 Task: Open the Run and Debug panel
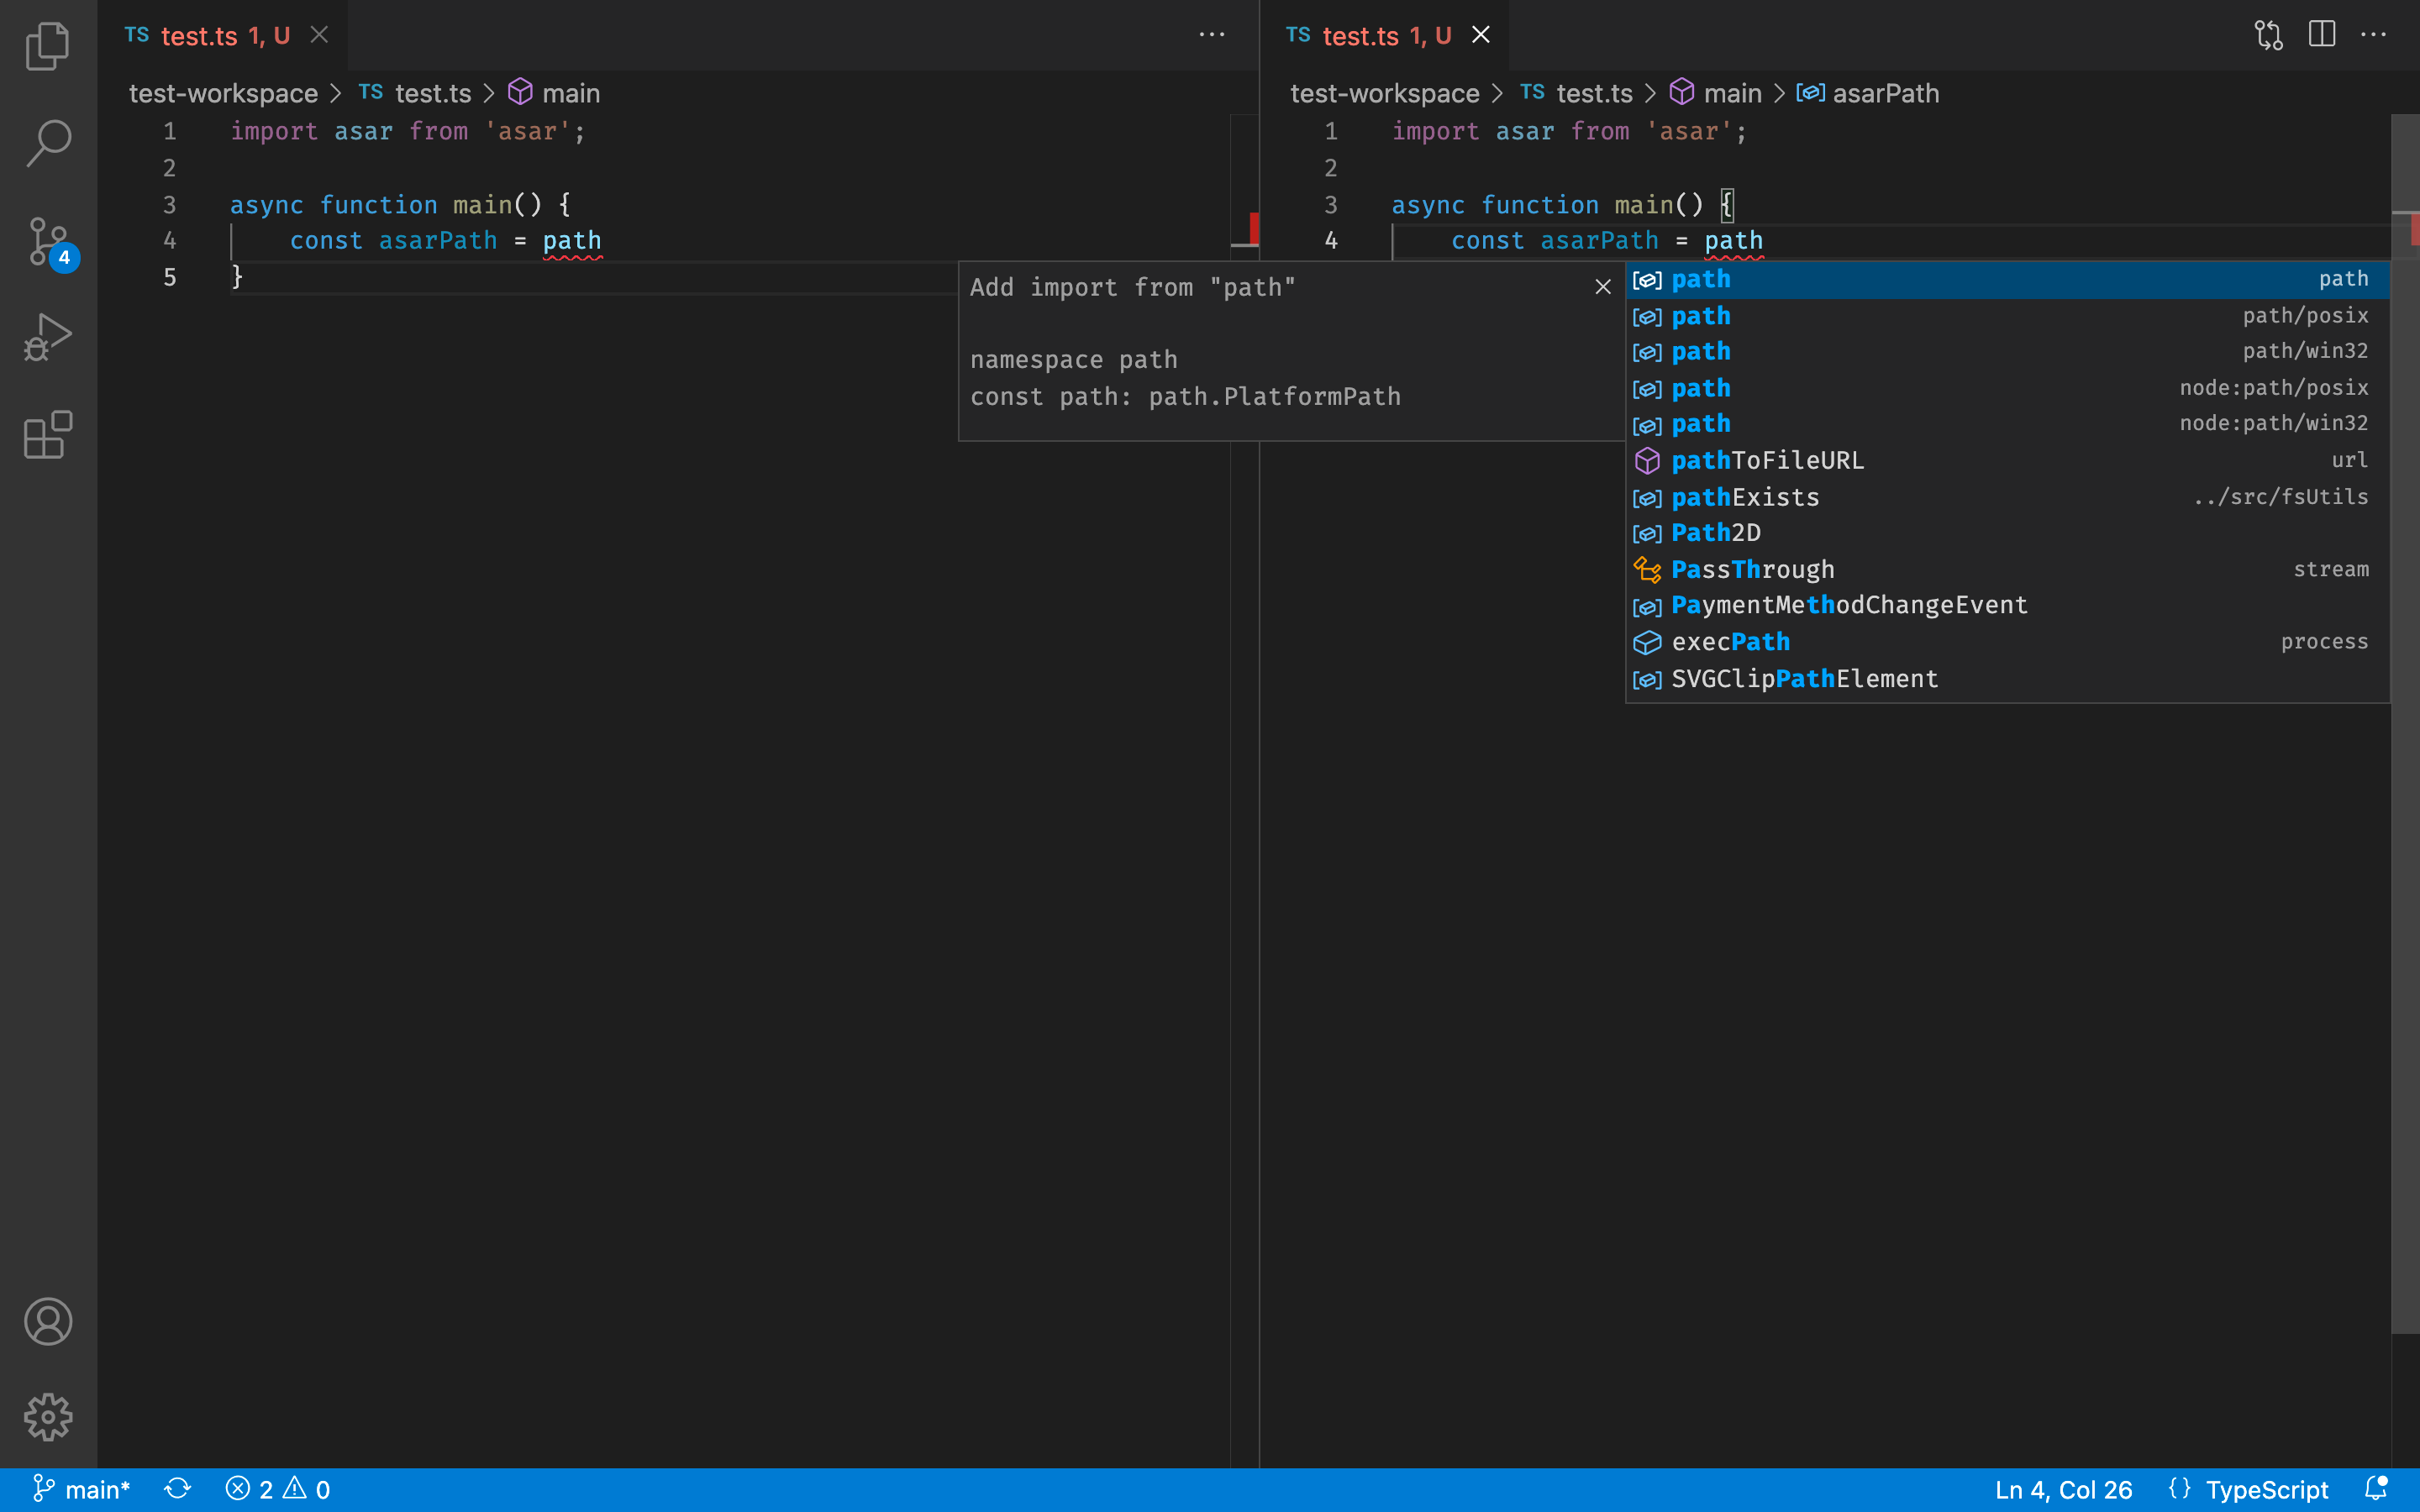coord(47,337)
